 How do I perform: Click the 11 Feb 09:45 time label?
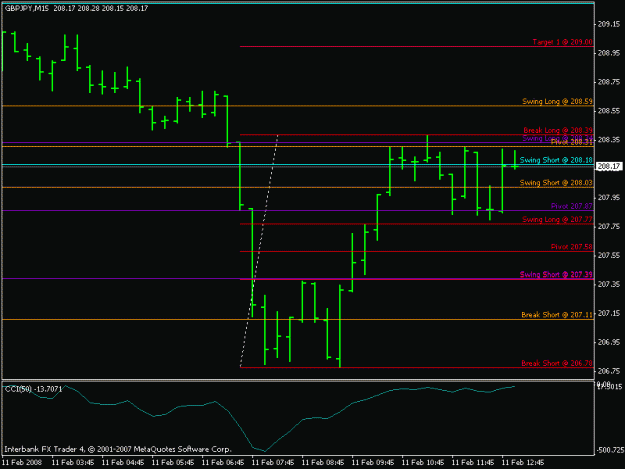373,462
